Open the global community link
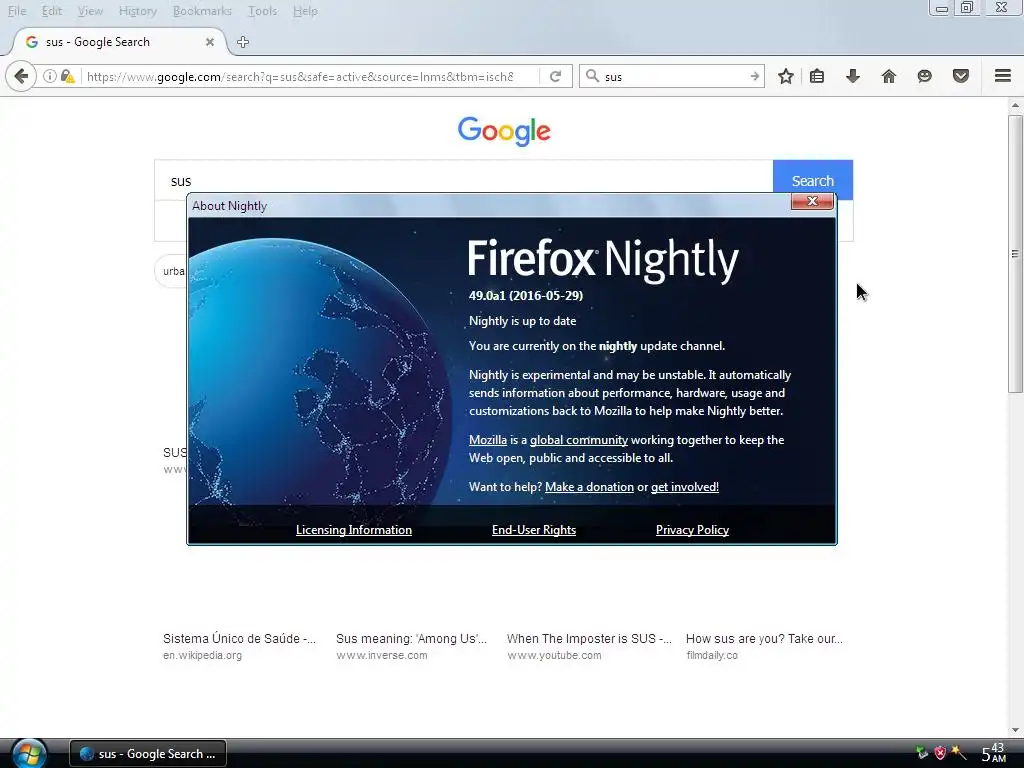This screenshot has height=768, width=1024. [579, 440]
